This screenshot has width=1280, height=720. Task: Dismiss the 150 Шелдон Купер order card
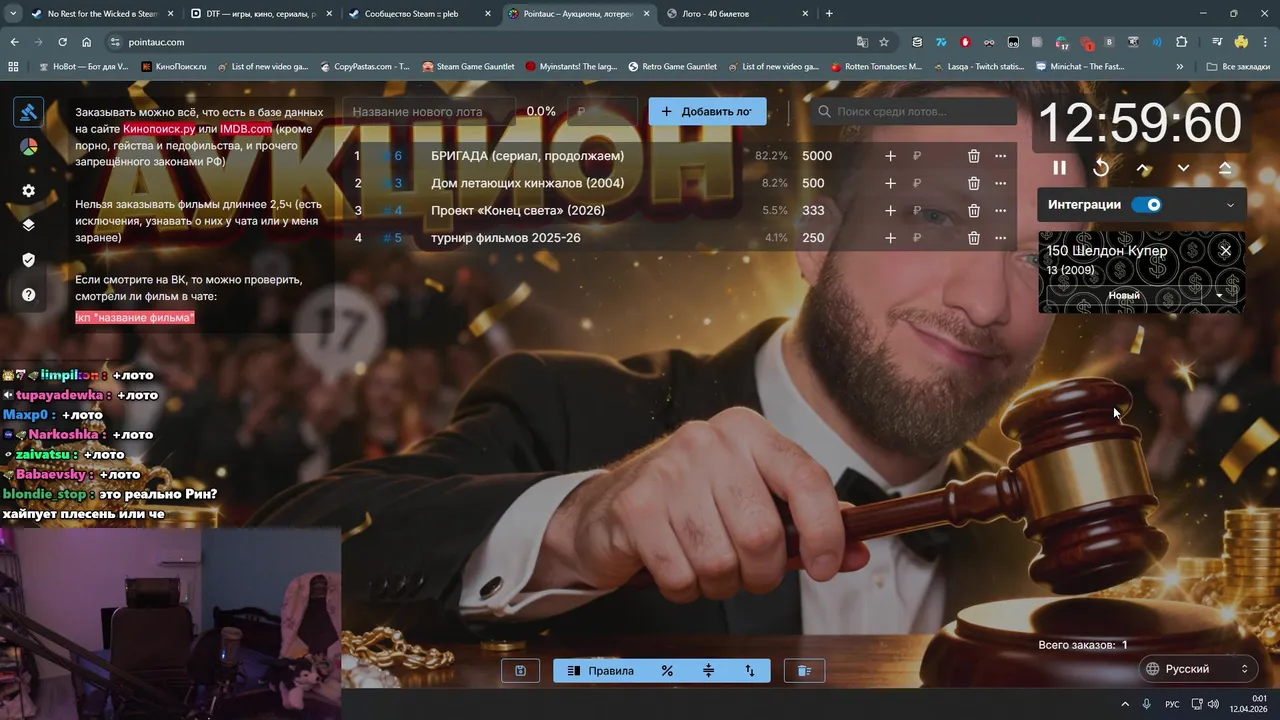[x=1225, y=250]
